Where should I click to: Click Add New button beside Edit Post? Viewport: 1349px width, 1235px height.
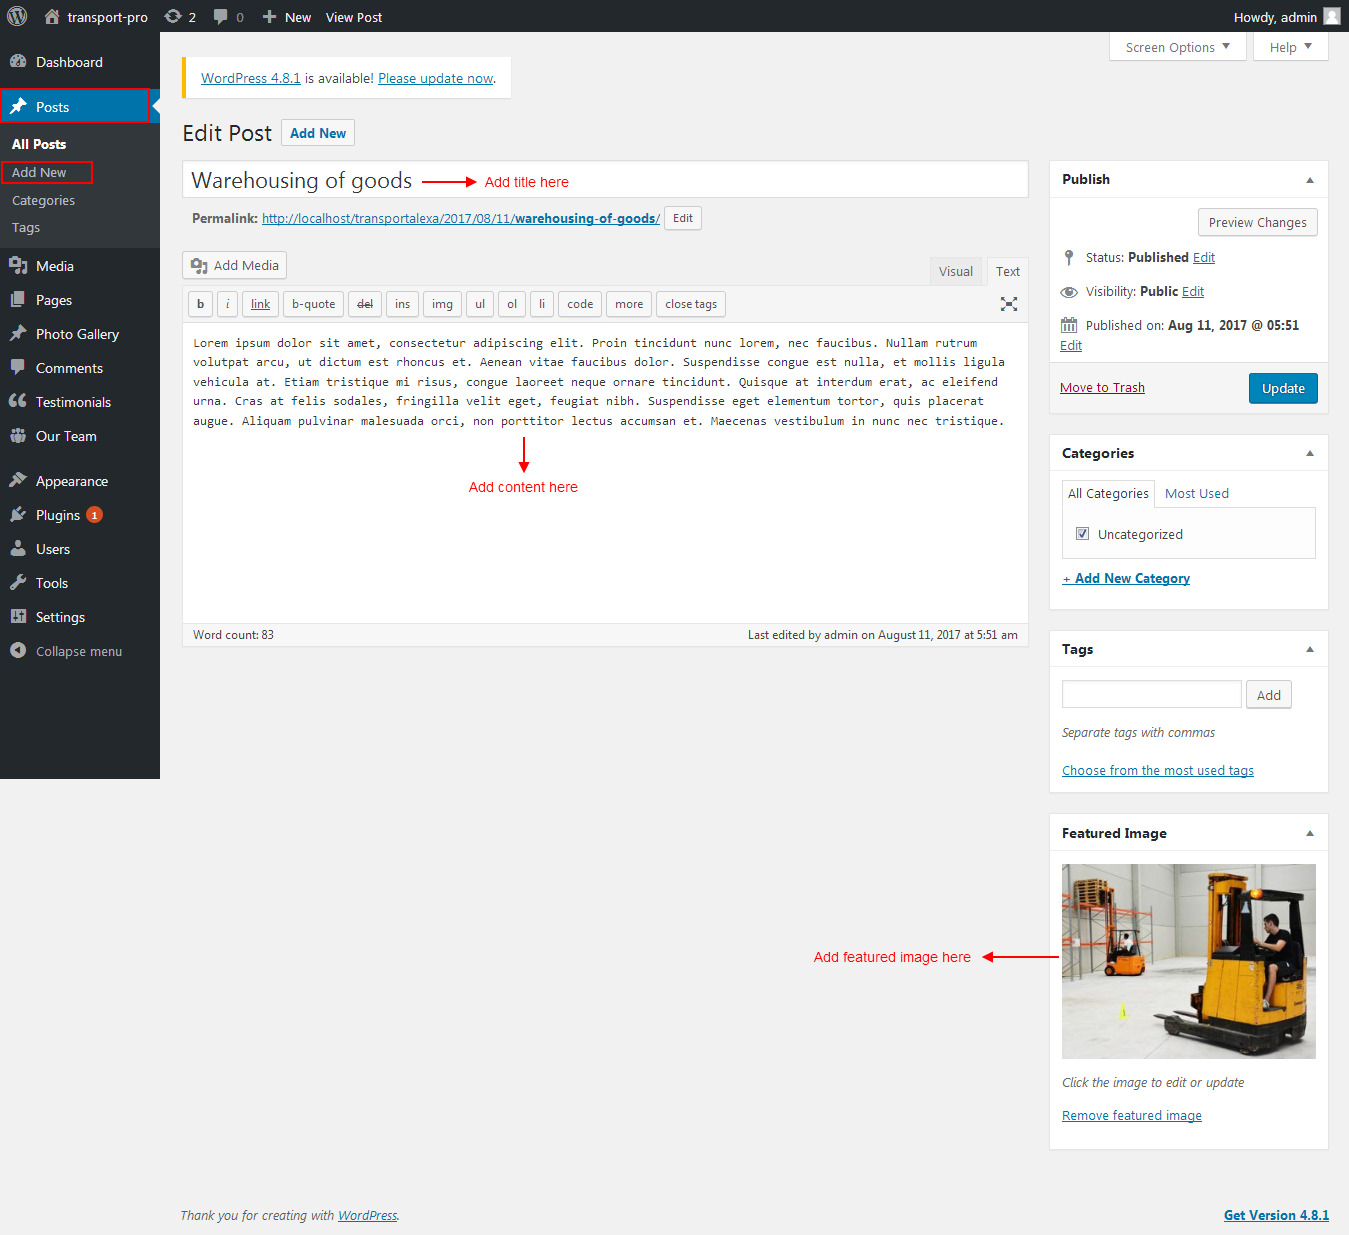pos(318,133)
